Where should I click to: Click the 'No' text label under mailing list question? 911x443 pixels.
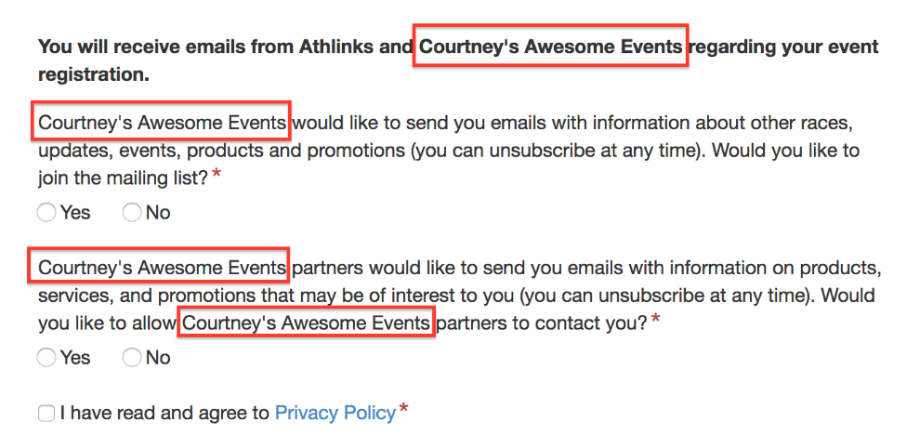click(158, 213)
